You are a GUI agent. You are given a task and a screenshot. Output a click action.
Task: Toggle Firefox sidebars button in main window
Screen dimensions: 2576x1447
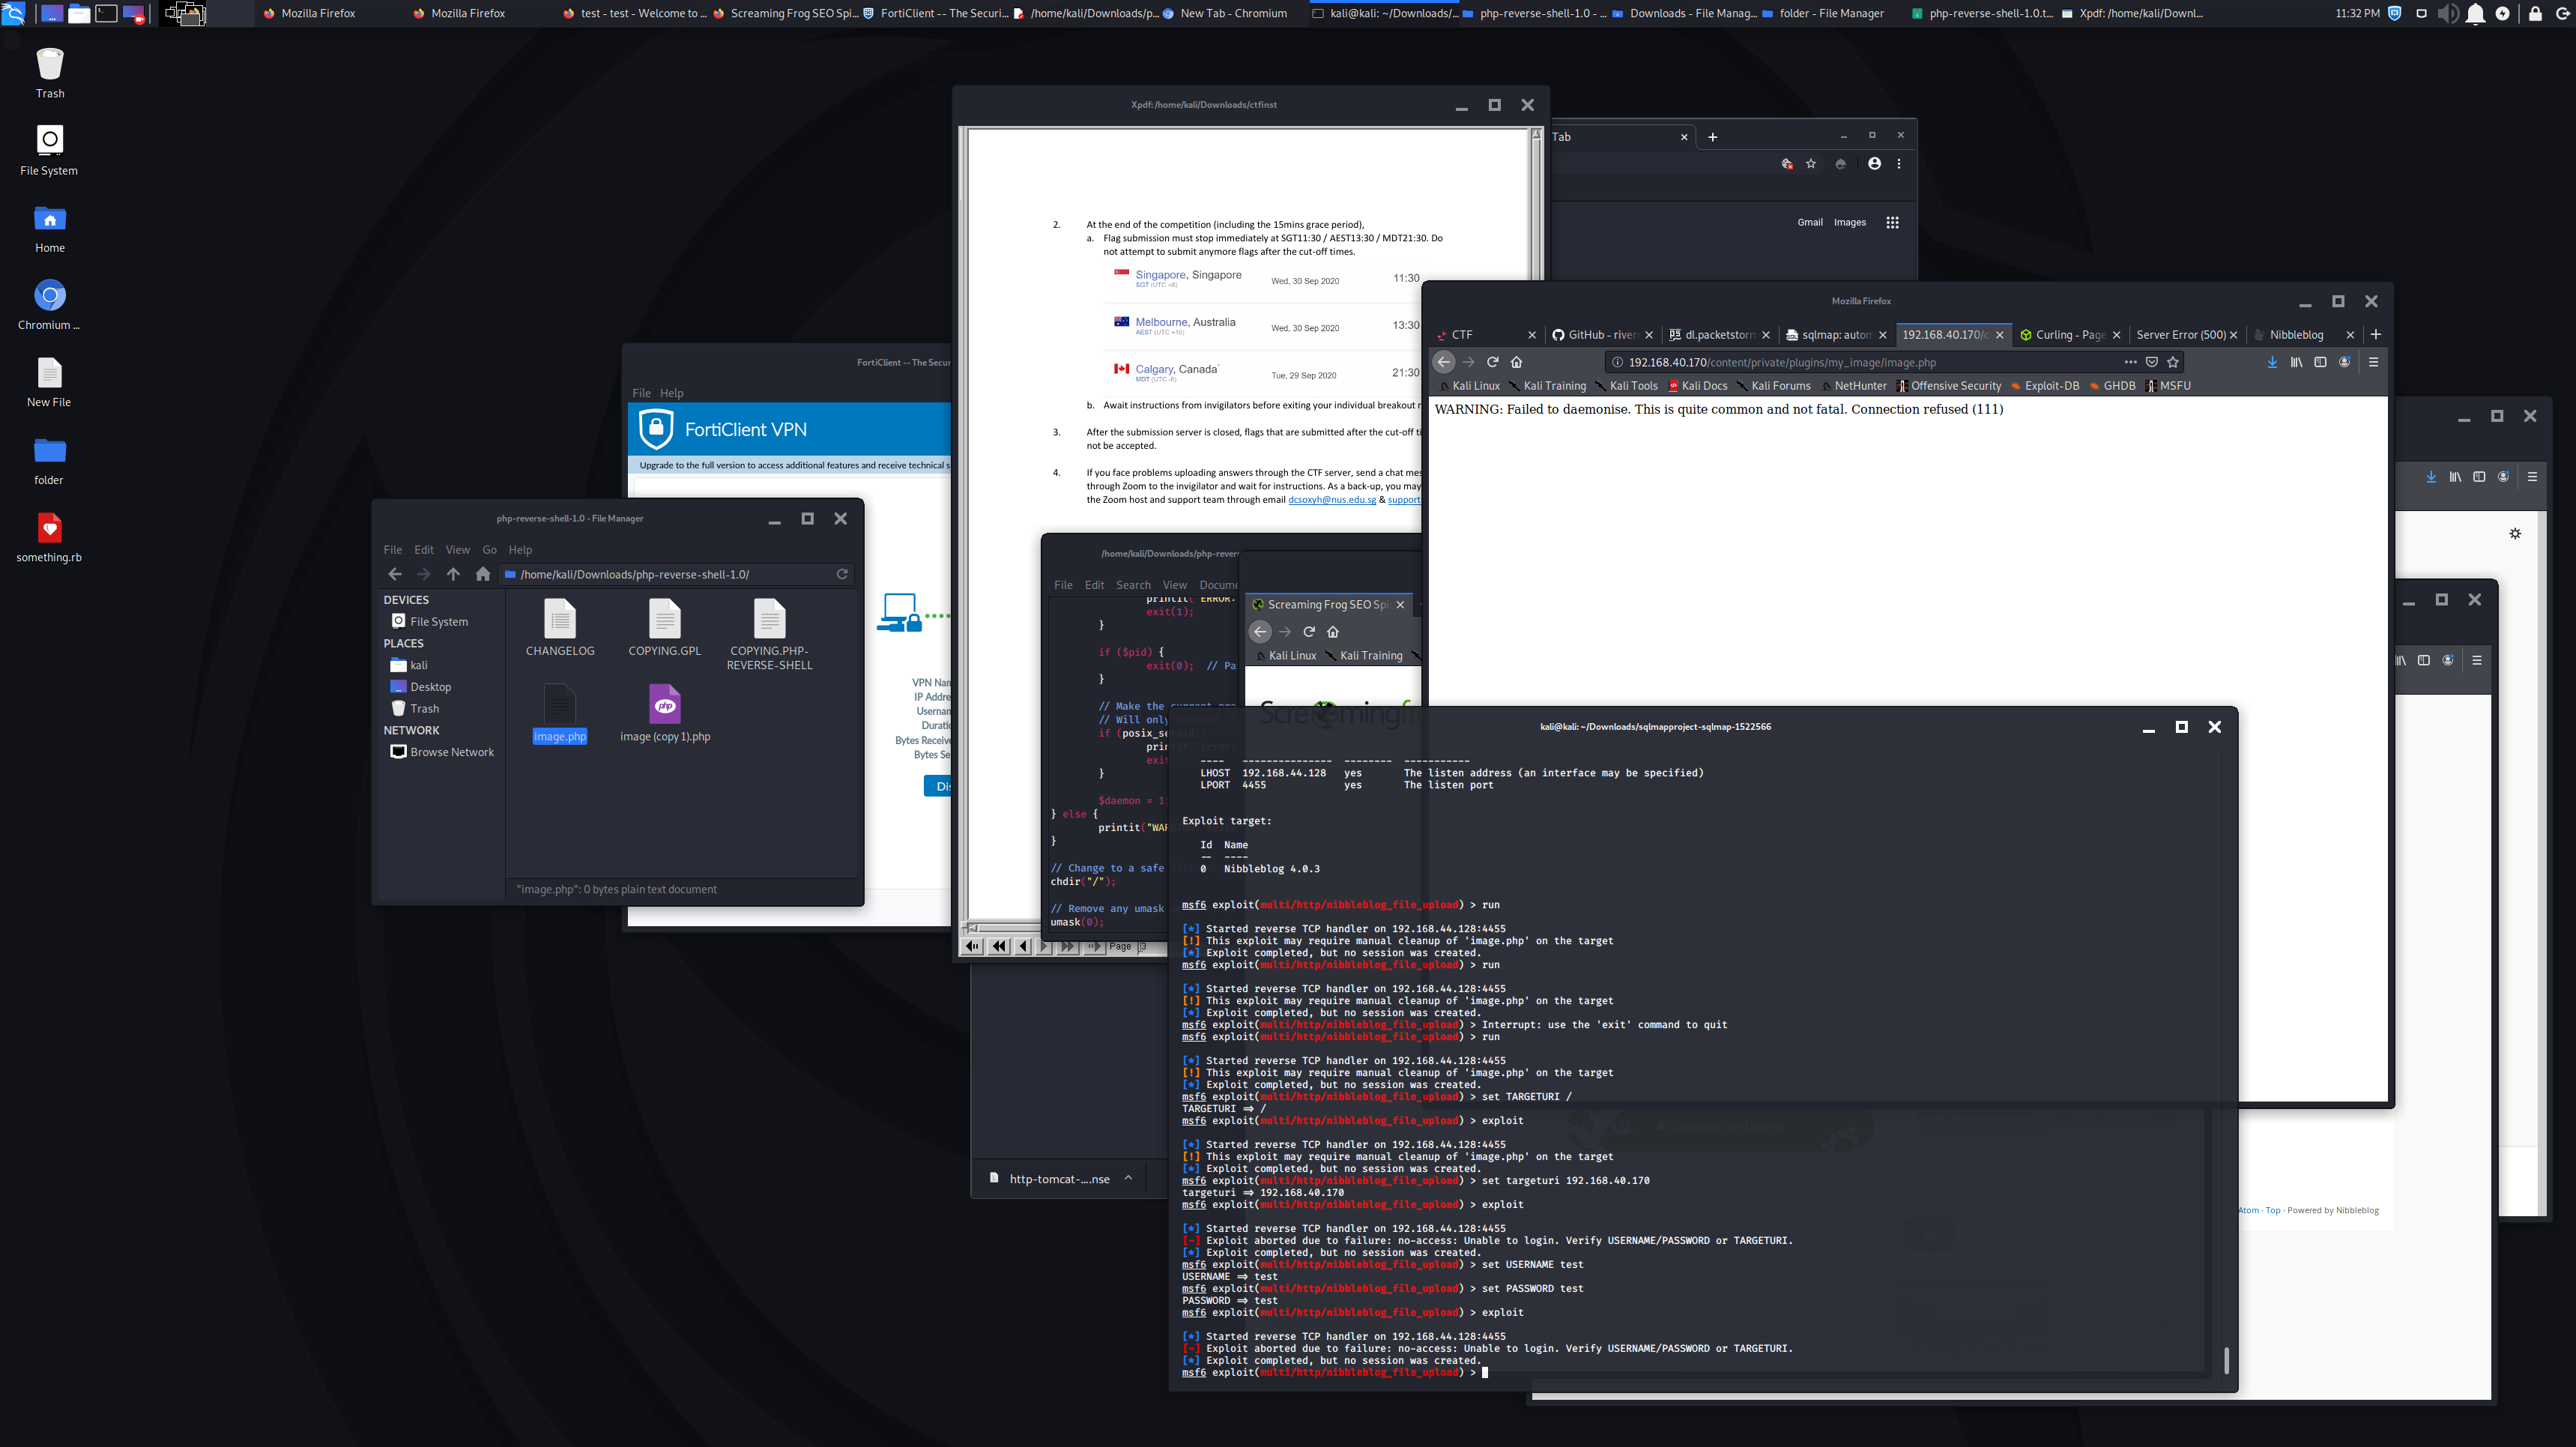[x=2320, y=362]
